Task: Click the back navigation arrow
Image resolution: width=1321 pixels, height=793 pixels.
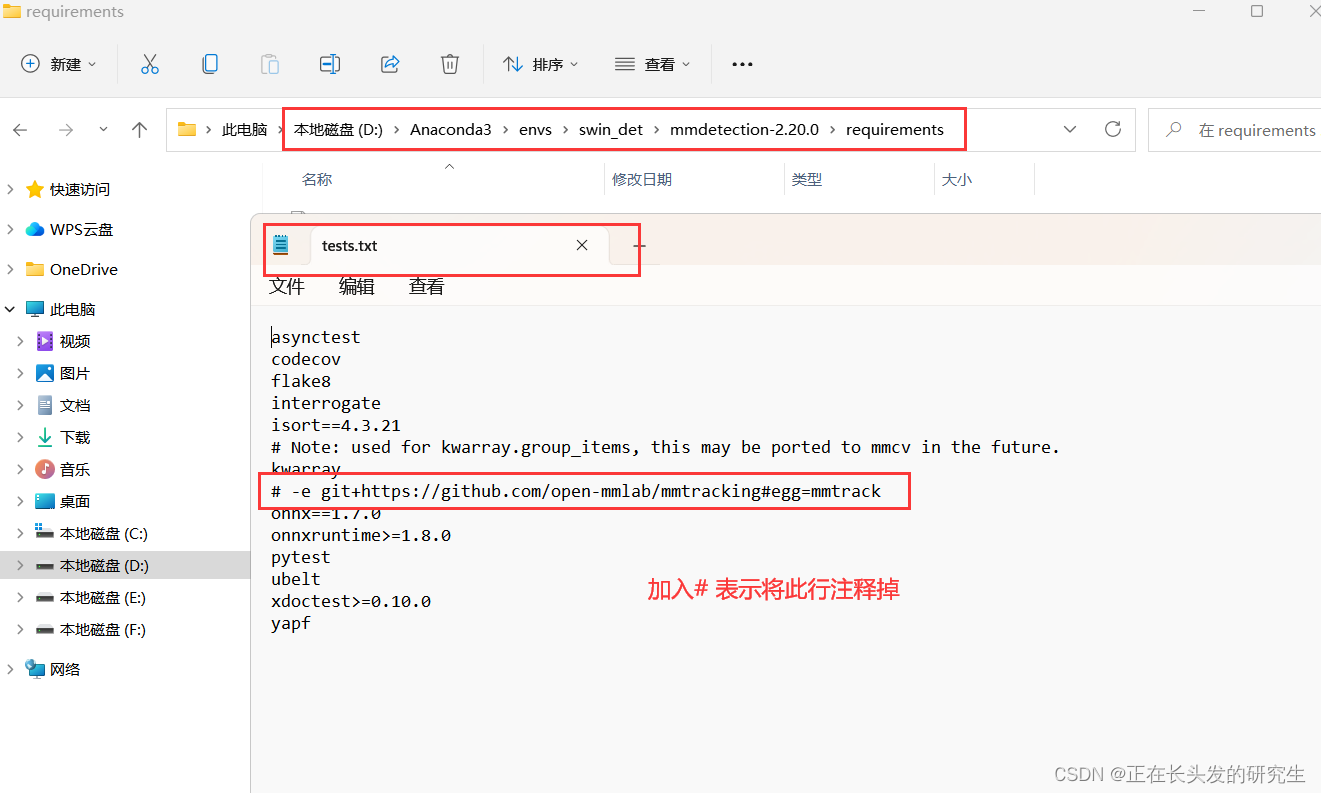Action: (21, 129)
